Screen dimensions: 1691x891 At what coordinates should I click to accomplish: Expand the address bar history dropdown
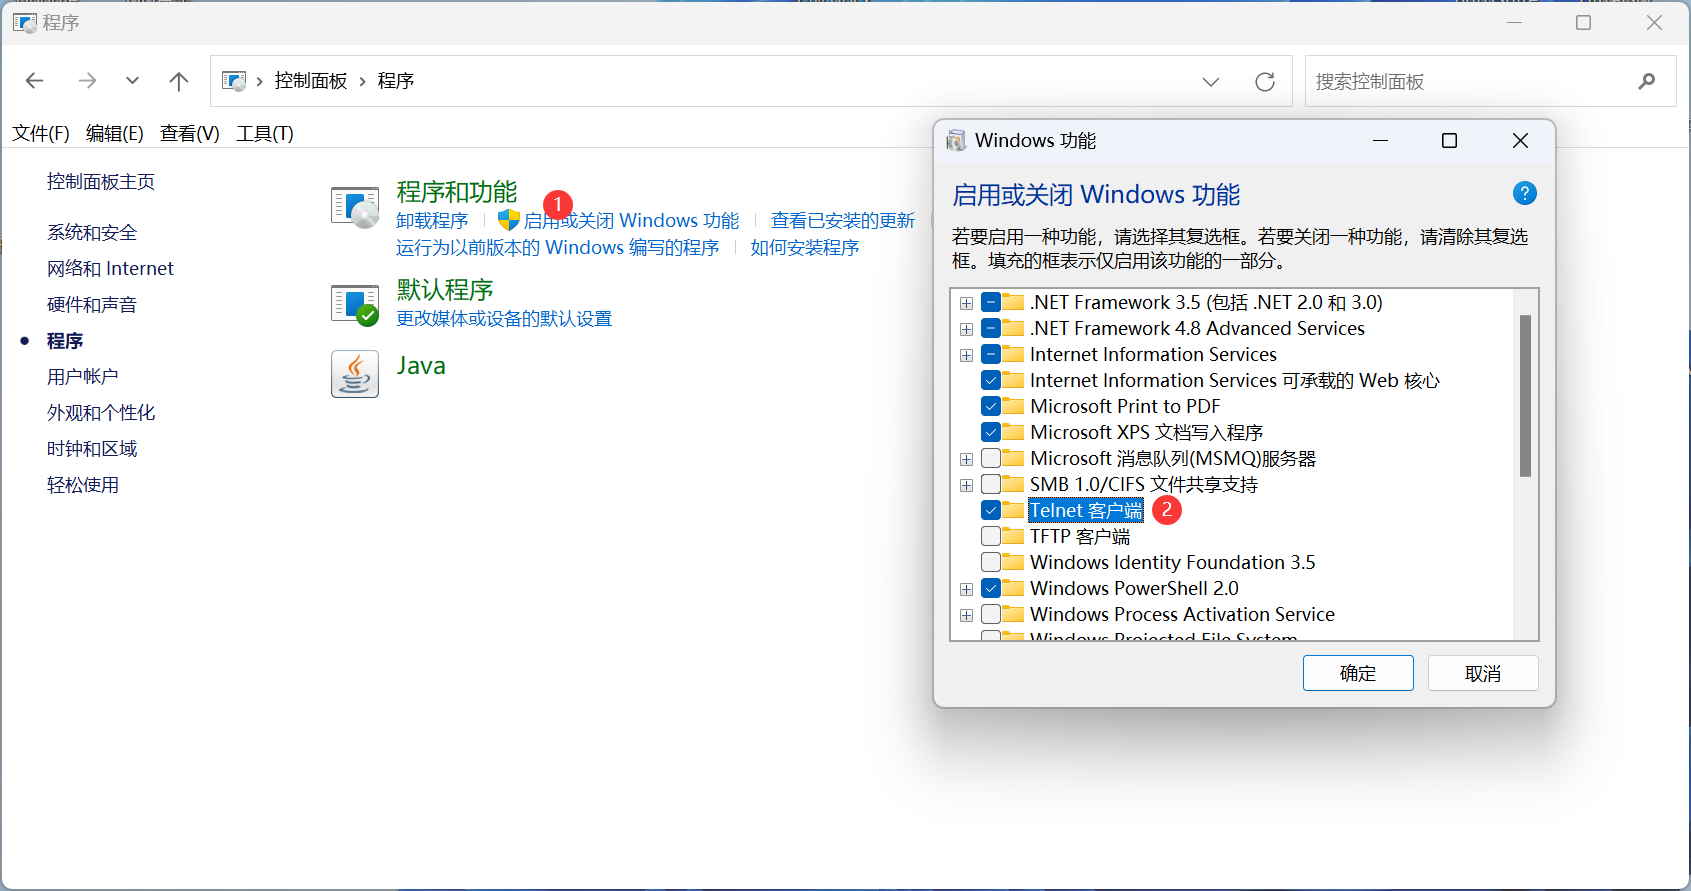point(1211,82)
